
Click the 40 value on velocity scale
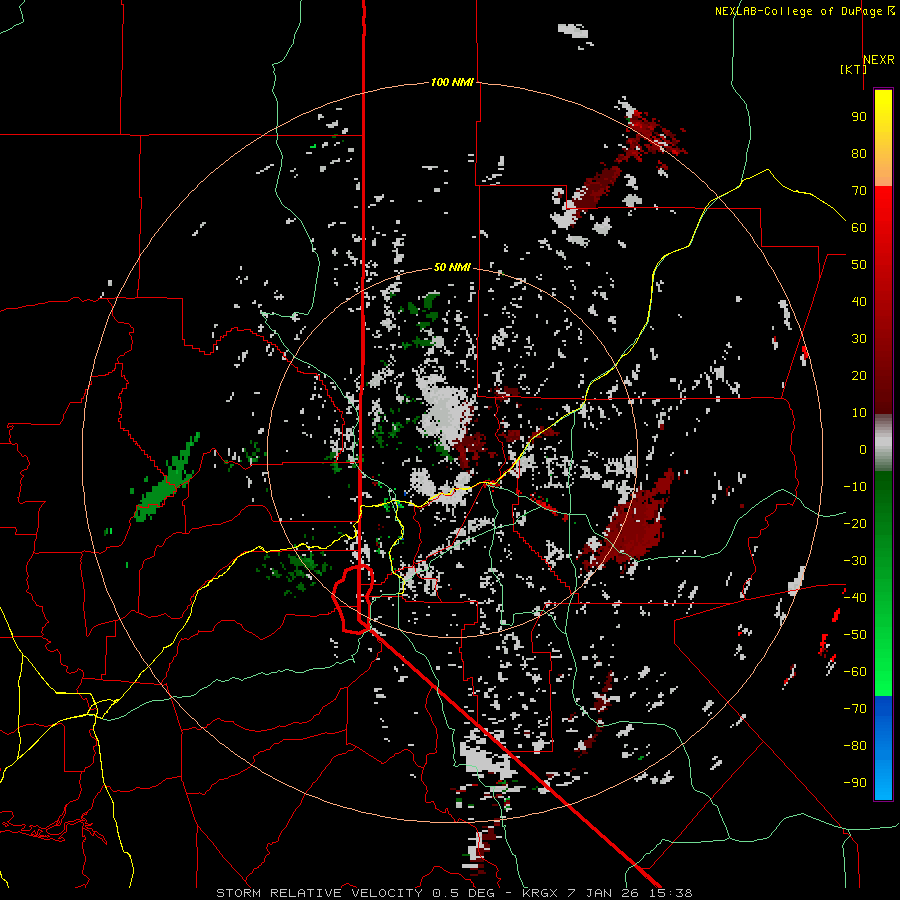click(x=859, y=301)
